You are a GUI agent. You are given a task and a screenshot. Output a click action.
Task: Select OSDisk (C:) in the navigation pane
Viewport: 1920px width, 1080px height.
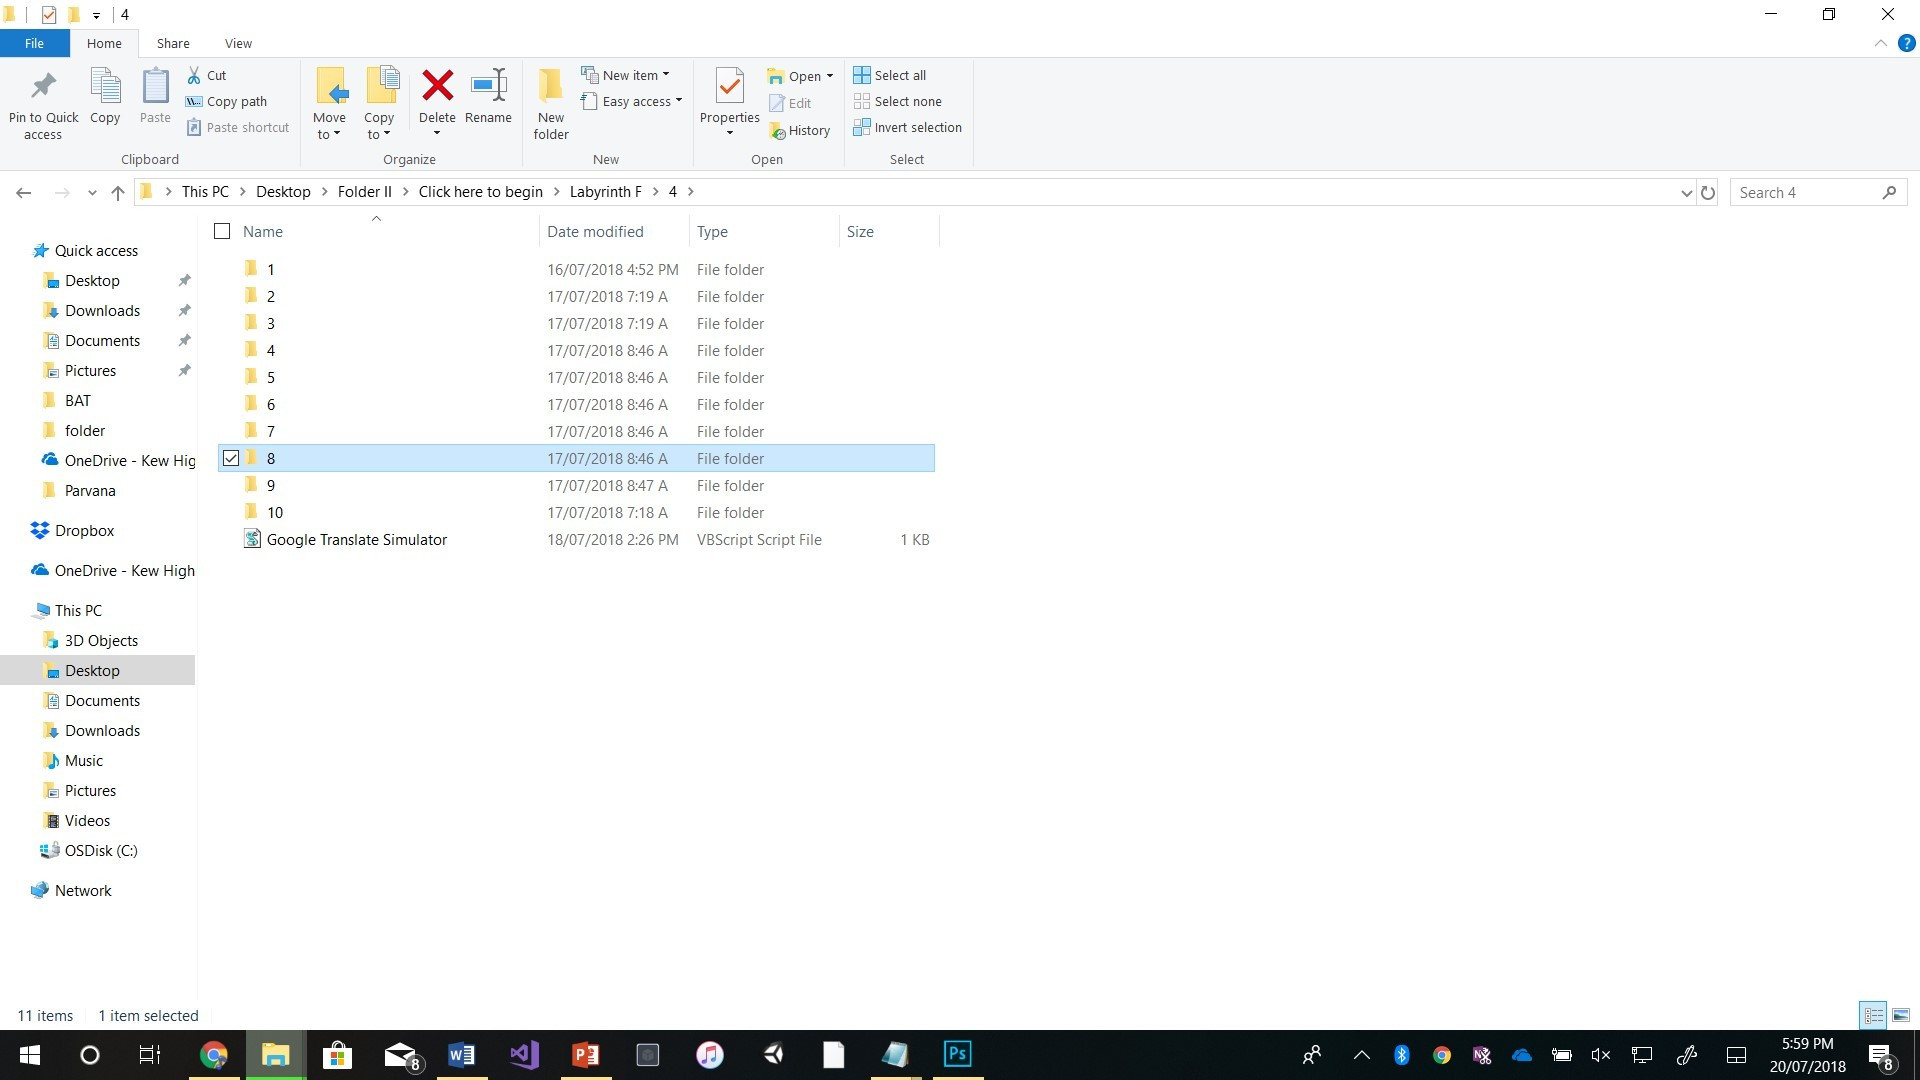(x=101, y=851)
